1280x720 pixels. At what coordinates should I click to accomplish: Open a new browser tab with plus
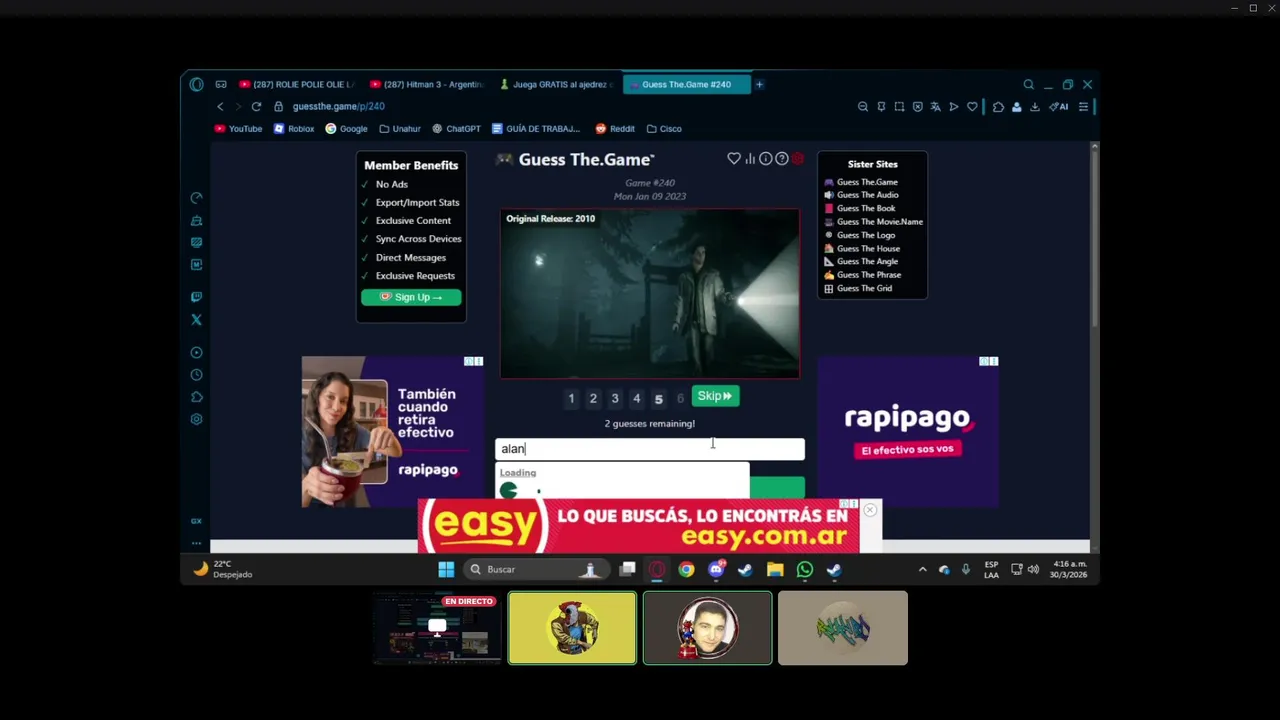coord(759,85)
